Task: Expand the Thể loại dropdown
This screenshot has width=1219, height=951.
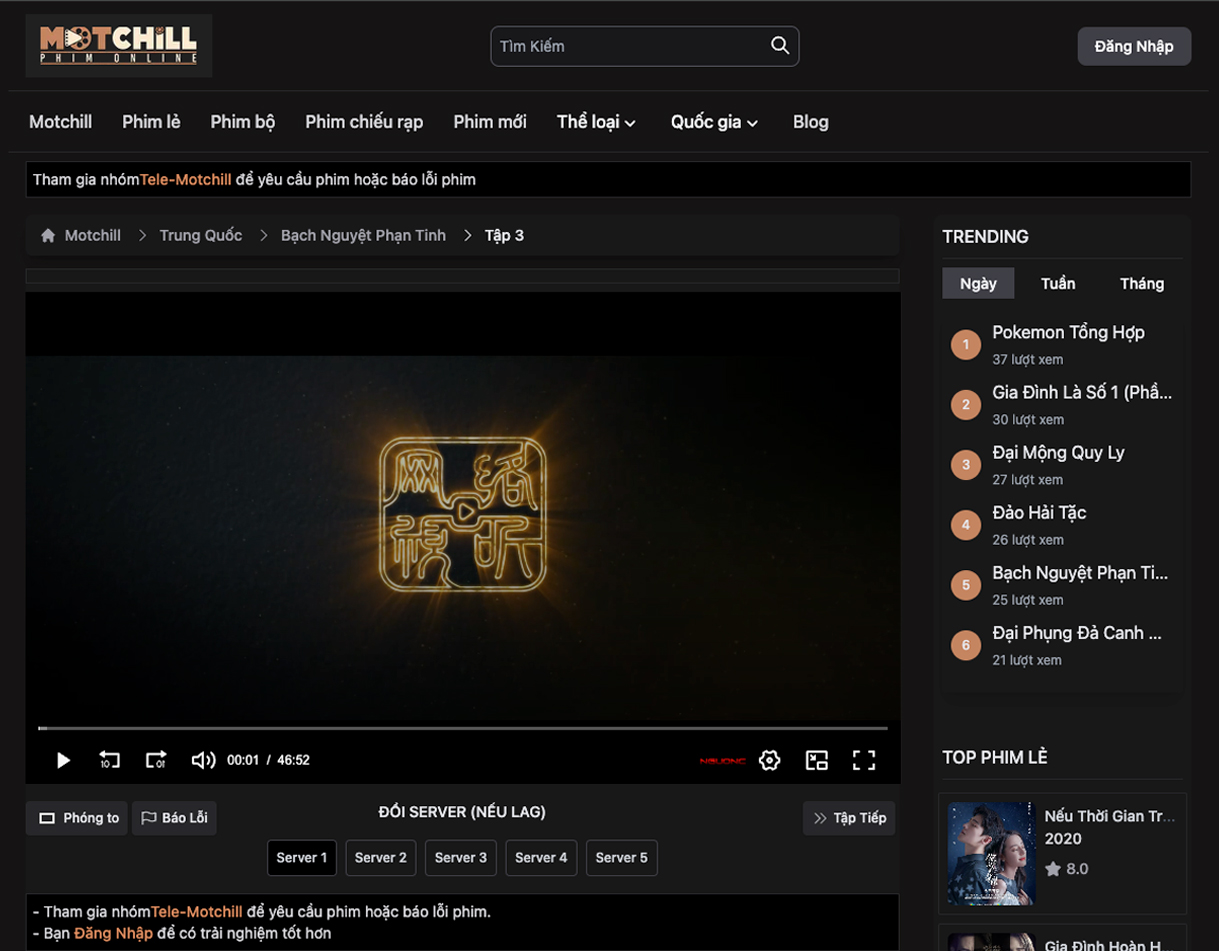Action: click(x=596, y=122)
